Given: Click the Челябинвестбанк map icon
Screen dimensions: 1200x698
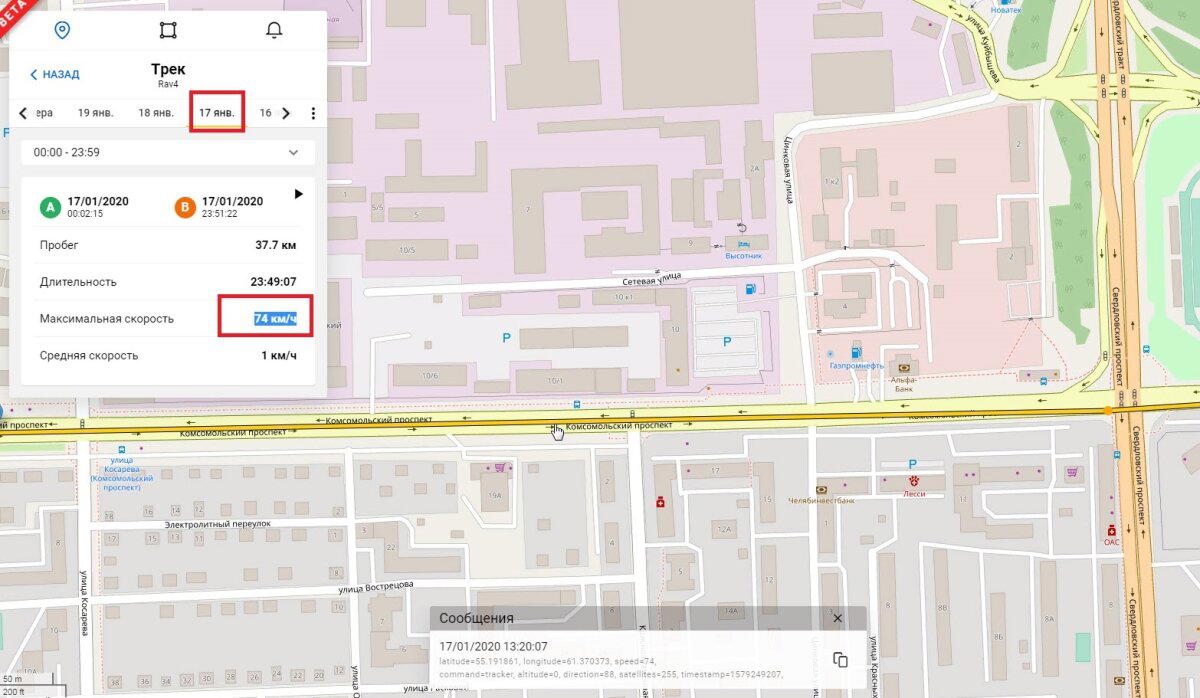Looking at the screenshot, I should [x=822, y=489].
